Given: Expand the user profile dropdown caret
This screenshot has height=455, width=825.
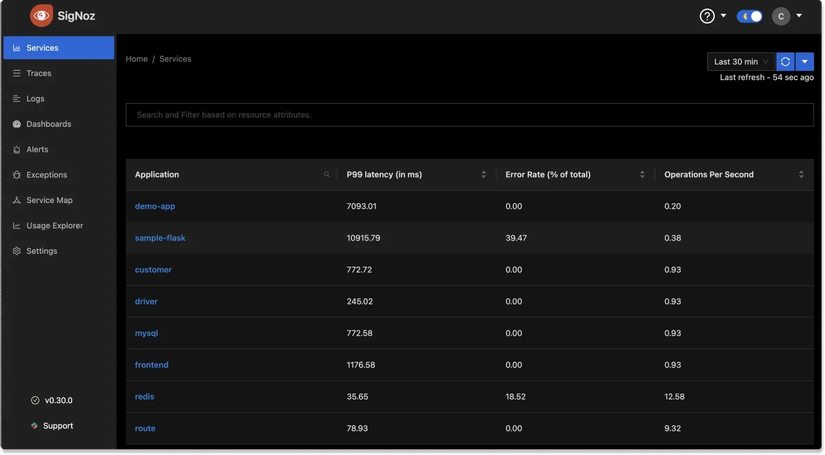Looking at the screenshot, I should pos(799,16).
